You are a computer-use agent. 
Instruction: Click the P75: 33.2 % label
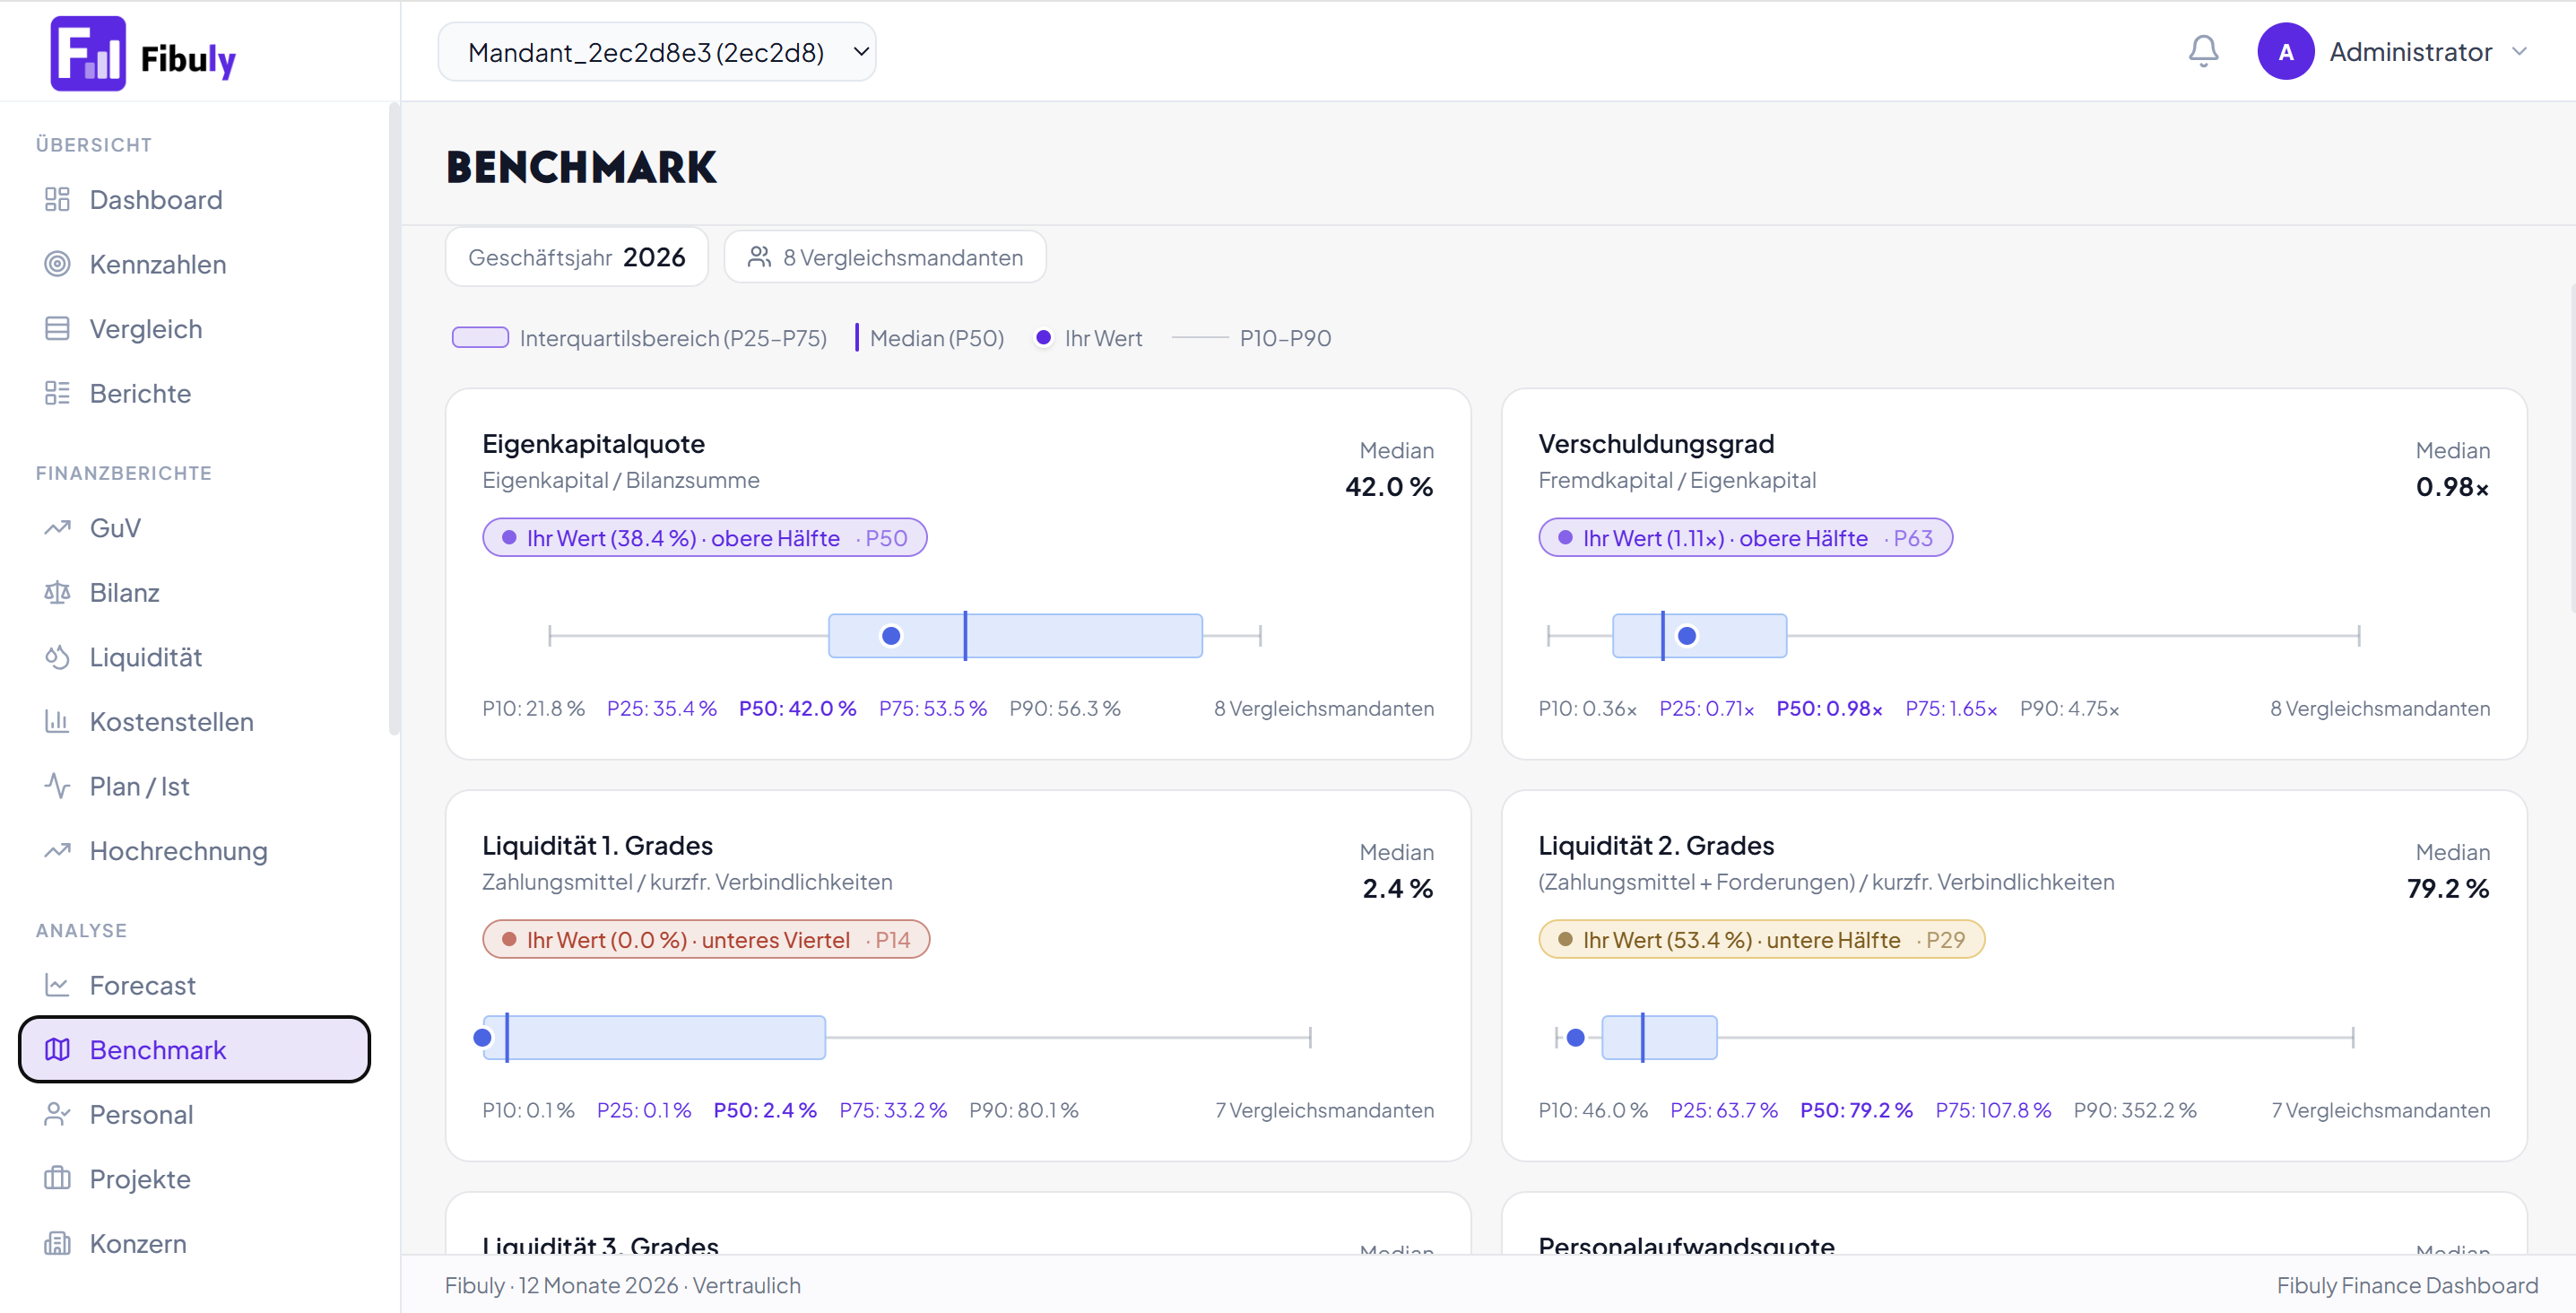click(893, 1110)
